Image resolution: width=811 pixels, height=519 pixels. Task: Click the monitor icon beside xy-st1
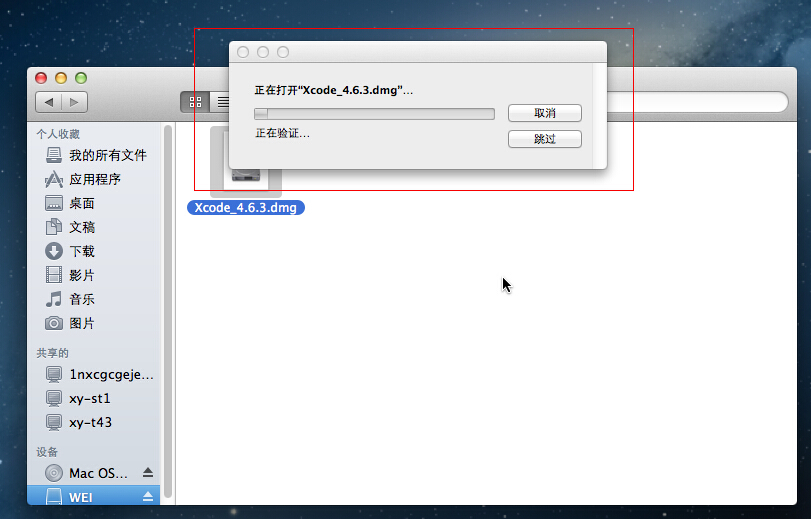click(54, 398)
